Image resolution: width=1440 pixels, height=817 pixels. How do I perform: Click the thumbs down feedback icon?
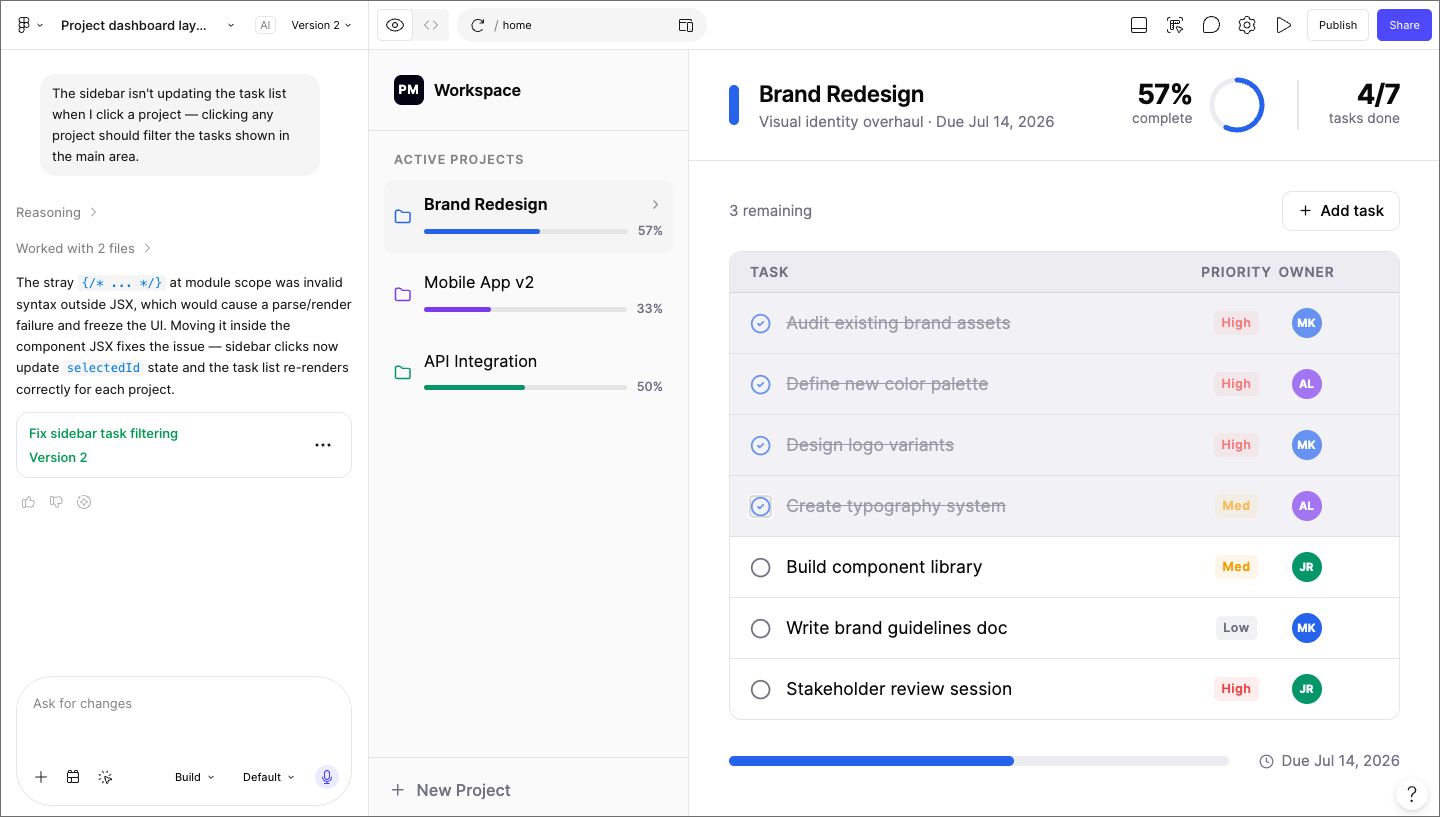point(56,502)
